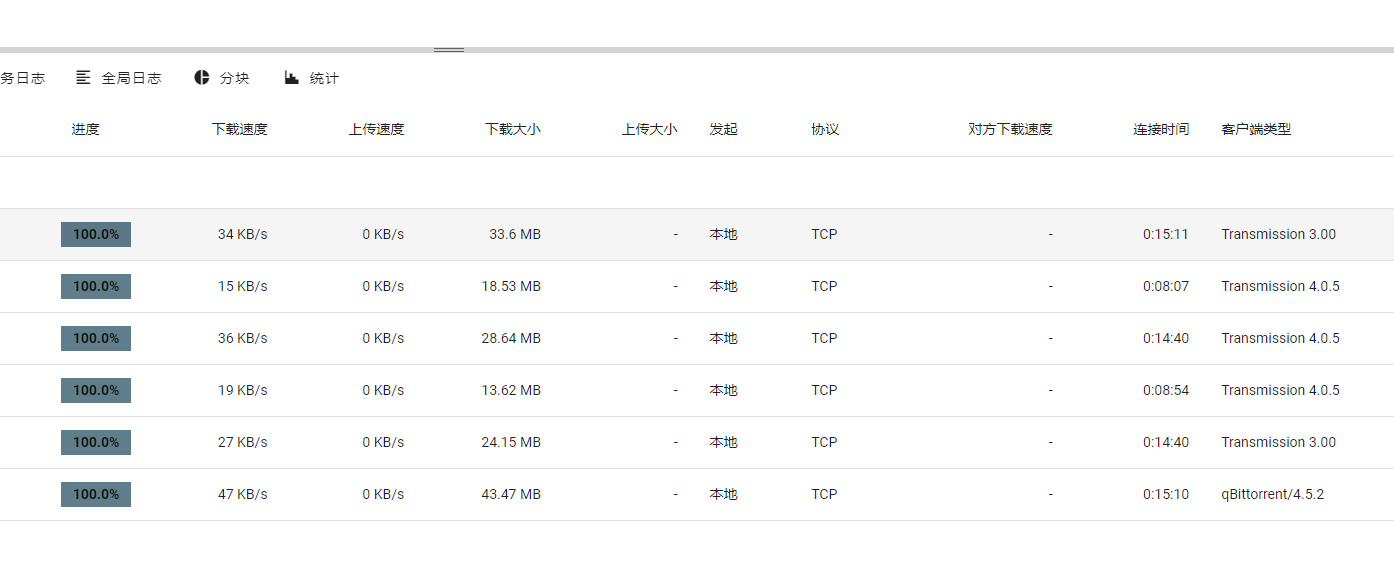The width and height of the screenshot is (1394, 568).
Task: Select the qBittorrent/4.5.2 peer row
Action: (x=697, y=494)
